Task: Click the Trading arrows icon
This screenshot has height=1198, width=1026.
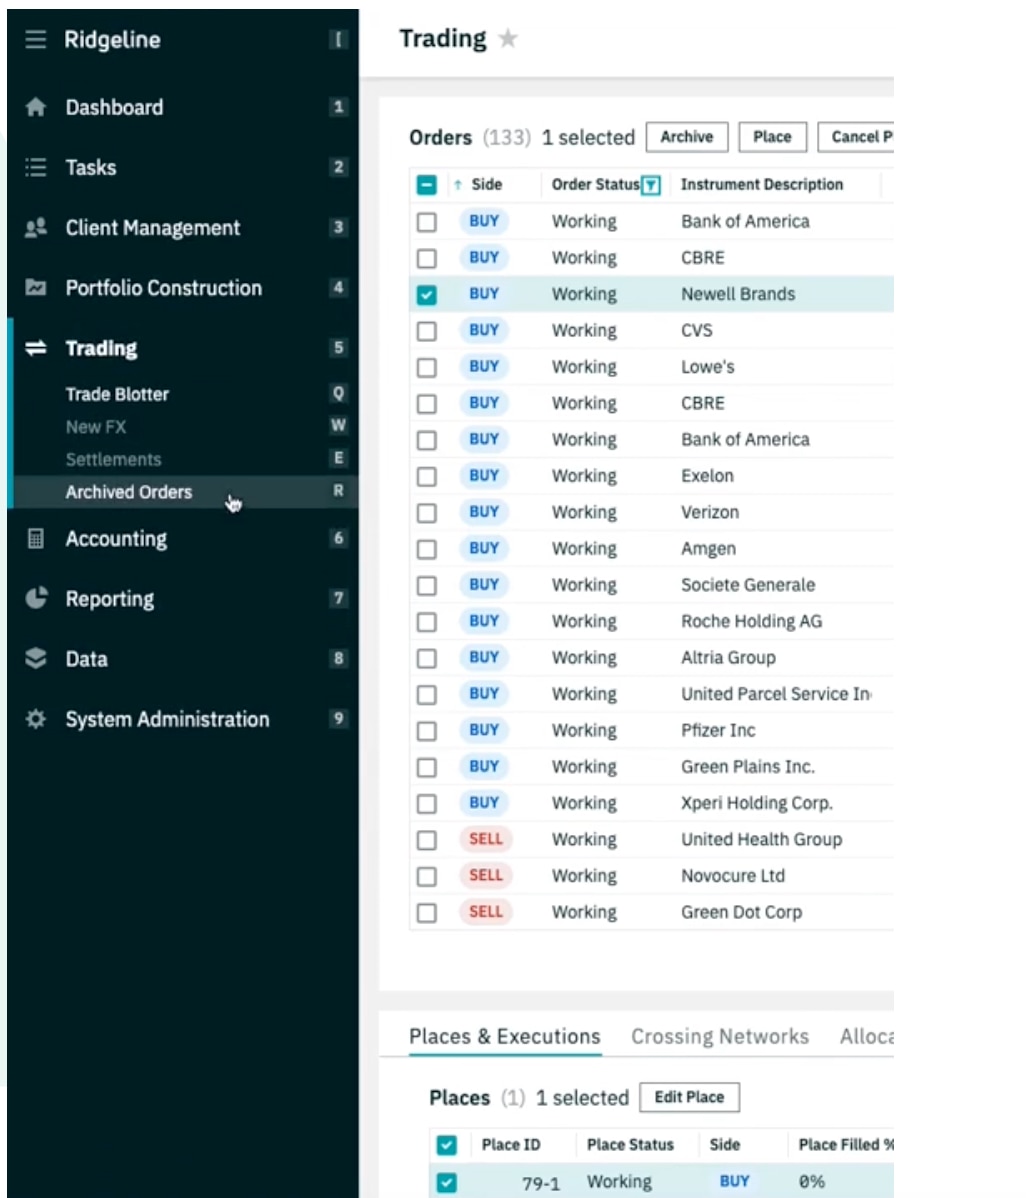Action: pyautogui.click(x=35, y=348)
